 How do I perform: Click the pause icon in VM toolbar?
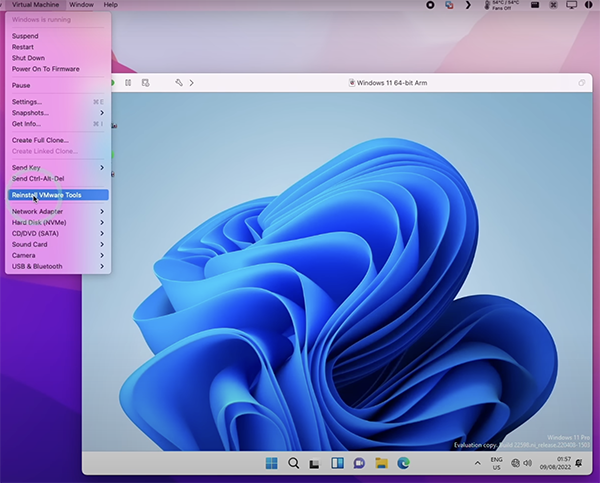[128, 83]
